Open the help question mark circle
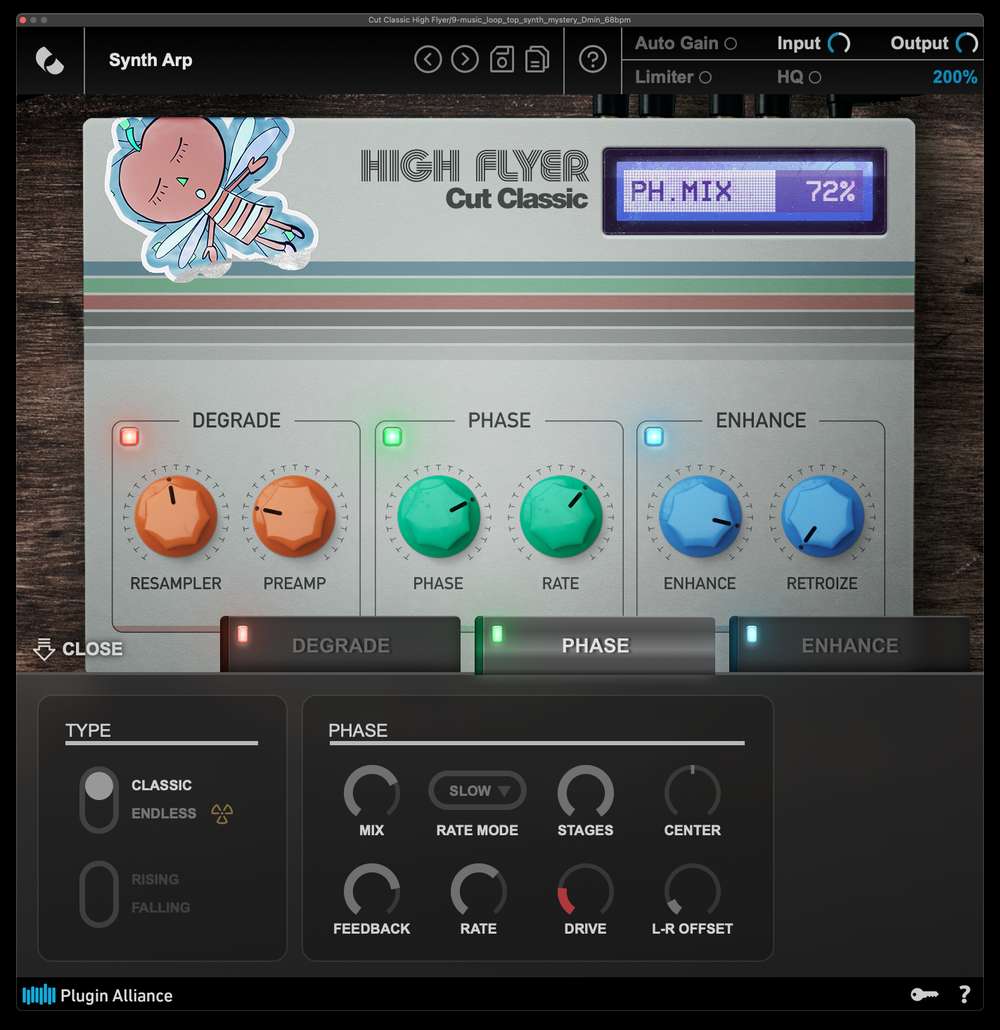This screenshot has height=1030, width=1000. (x=593, y=60)
